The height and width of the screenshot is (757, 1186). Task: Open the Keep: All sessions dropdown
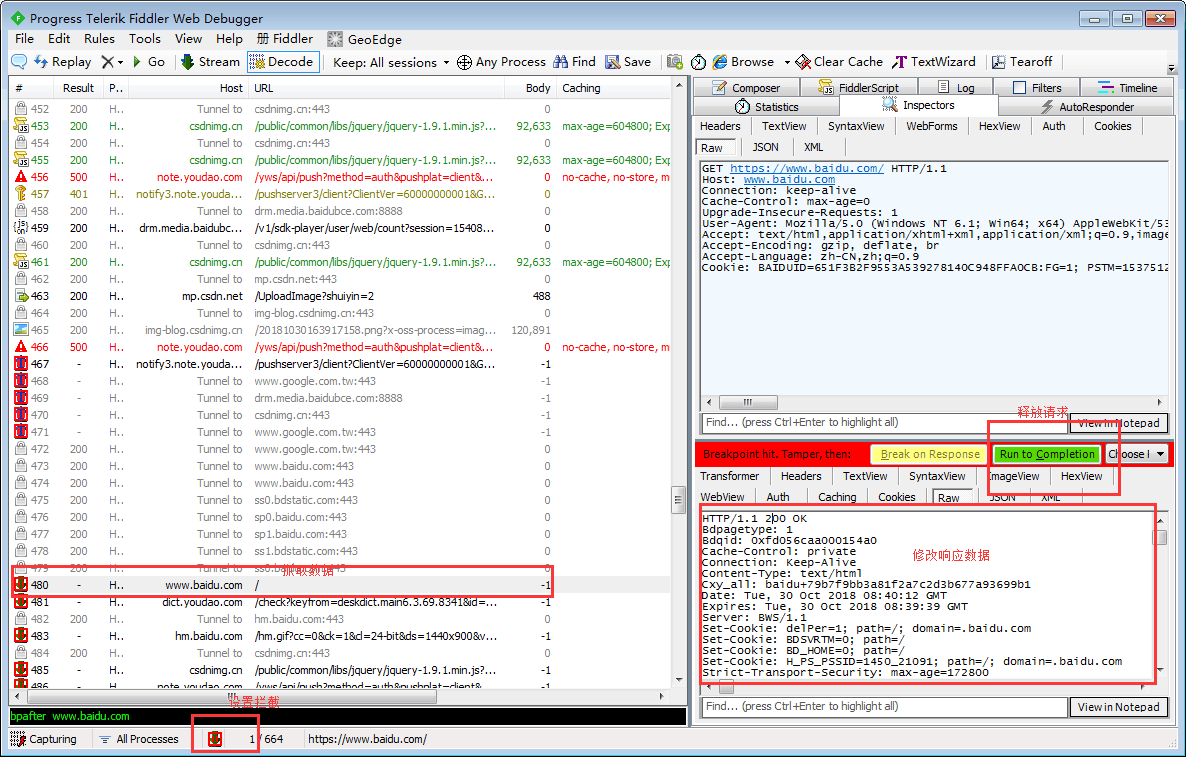pyautogui.click(x=391, y=62)
